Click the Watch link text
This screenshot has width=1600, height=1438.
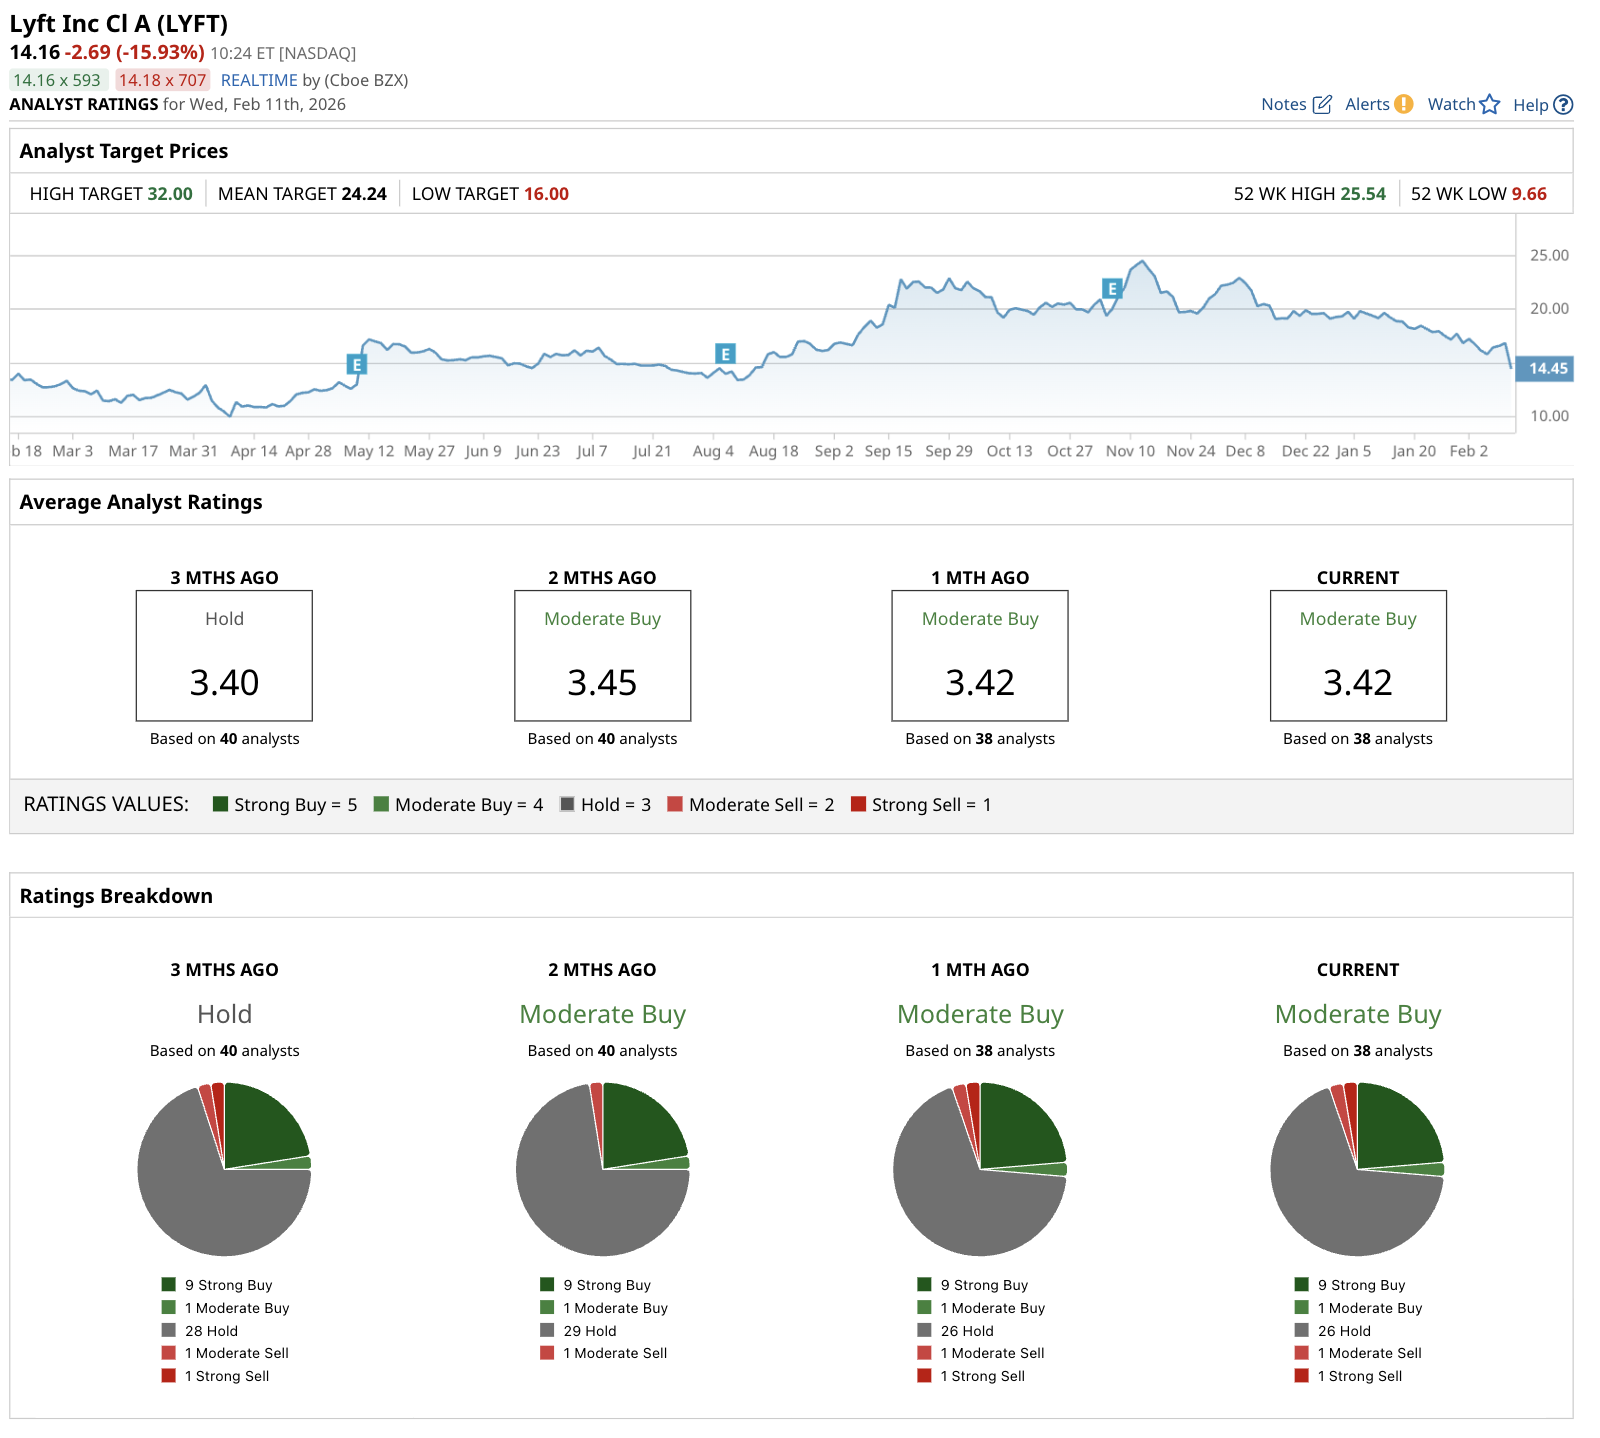(1451, 104)
